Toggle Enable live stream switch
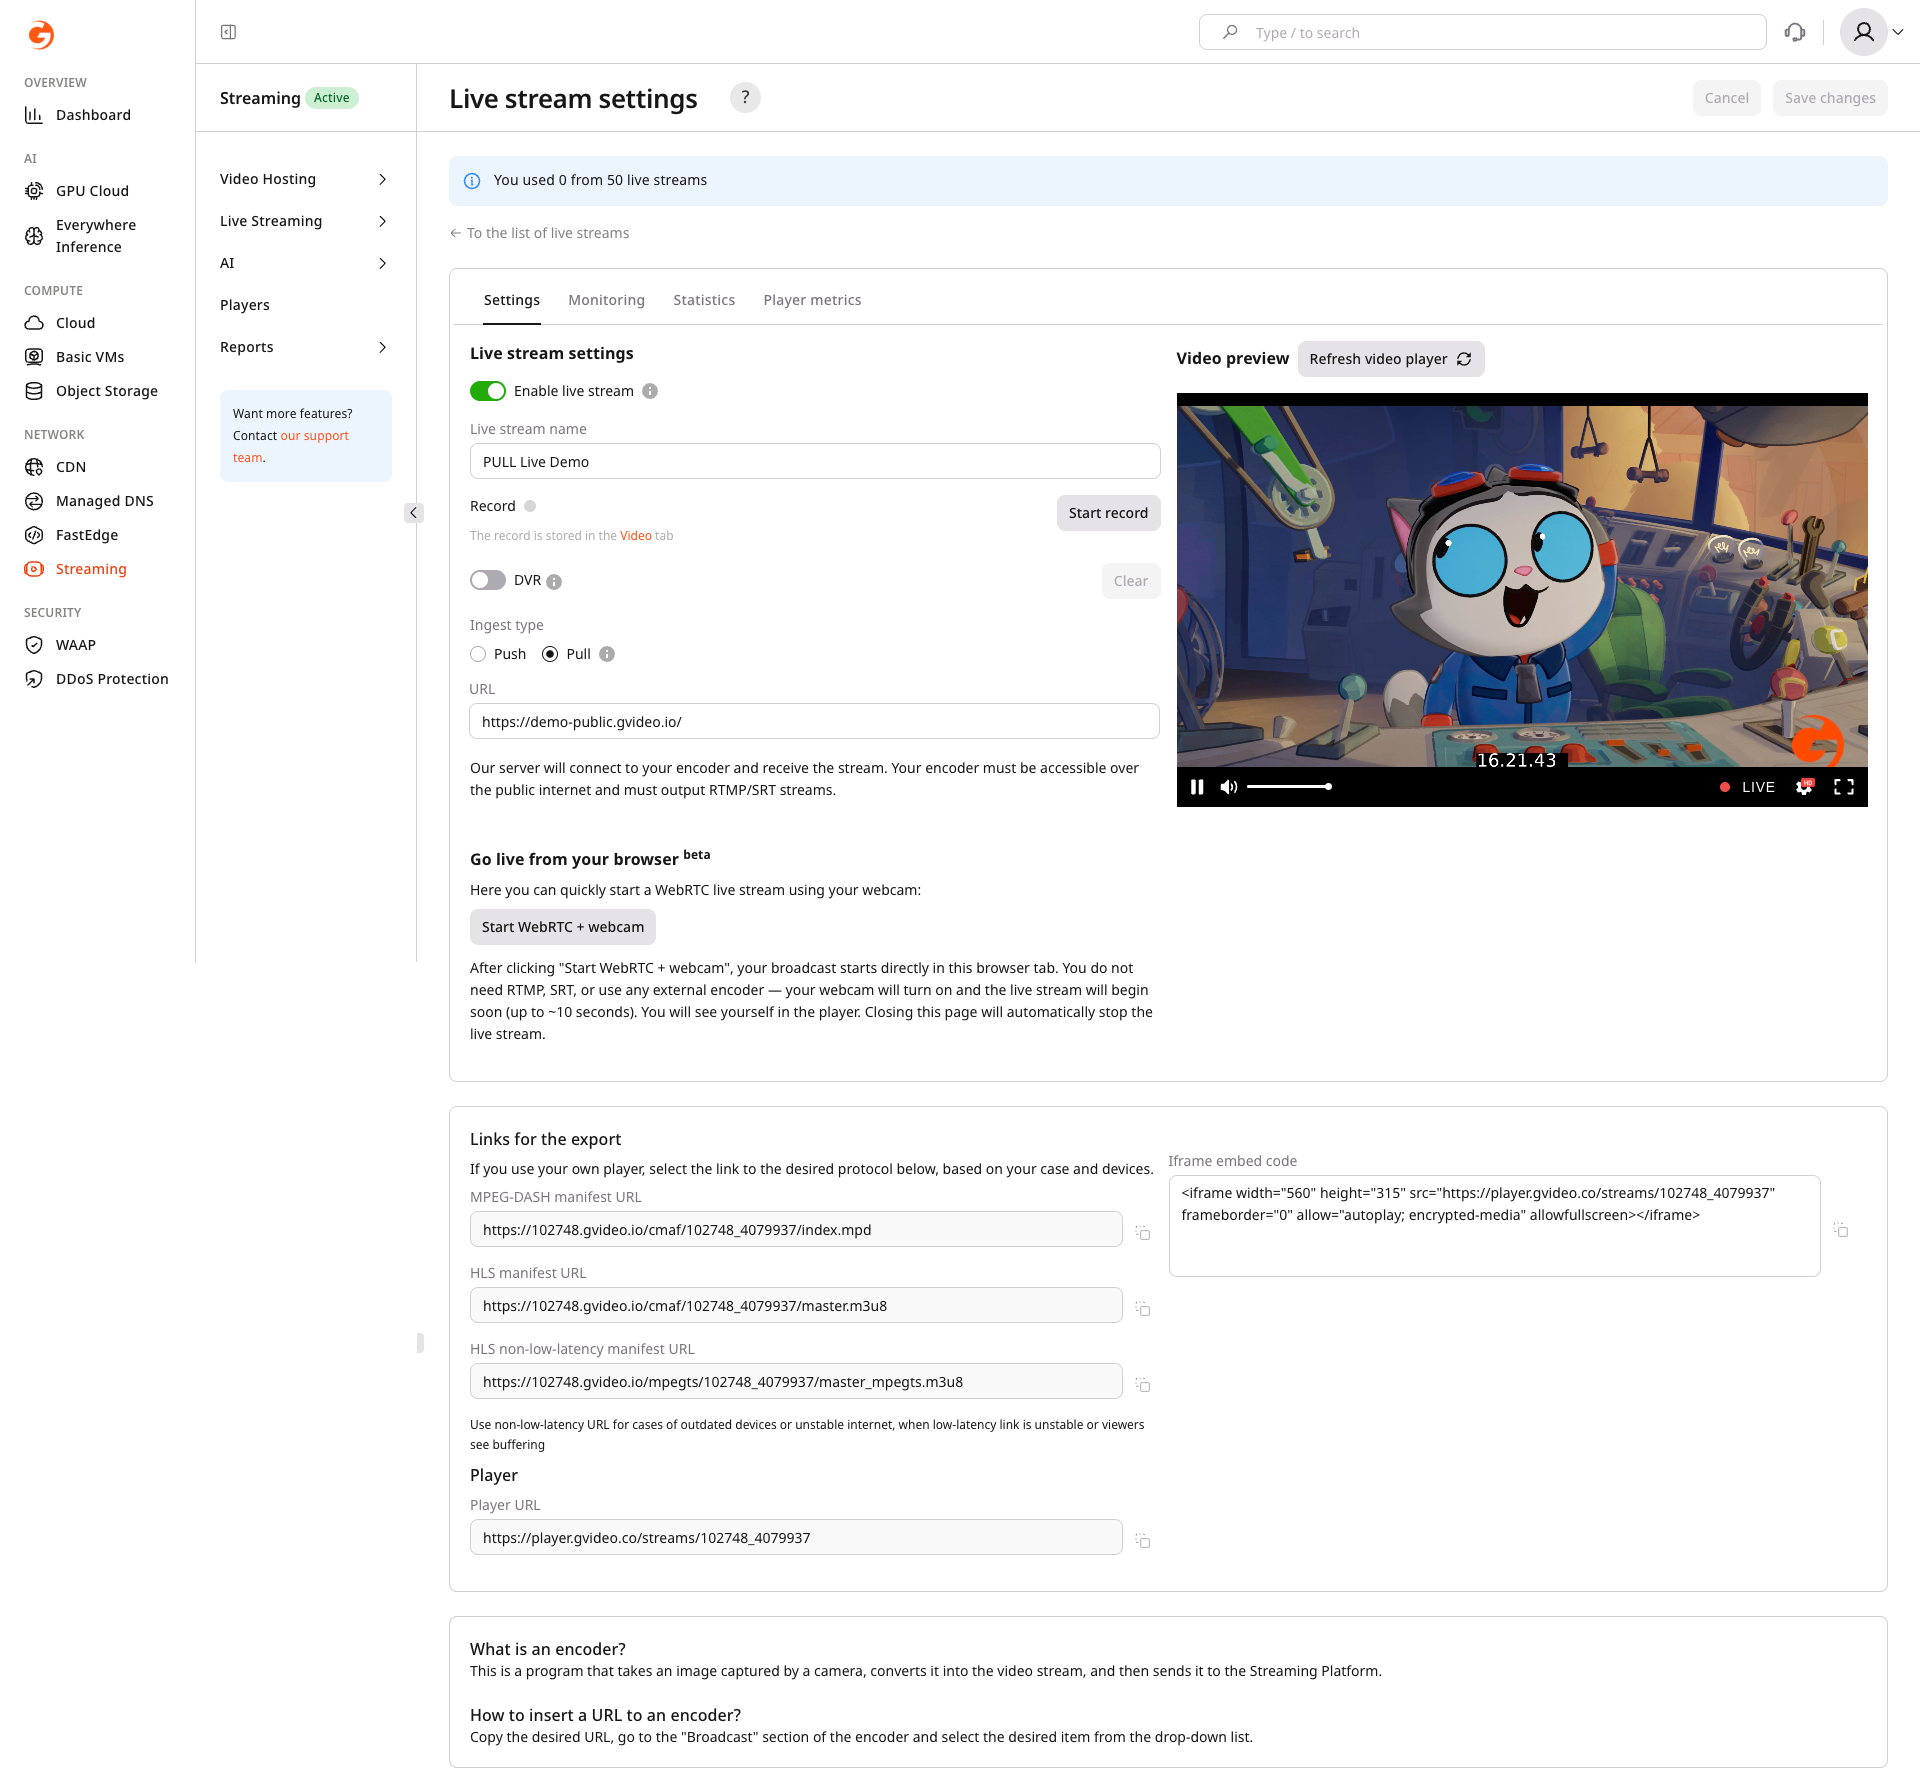 (488, 391)
